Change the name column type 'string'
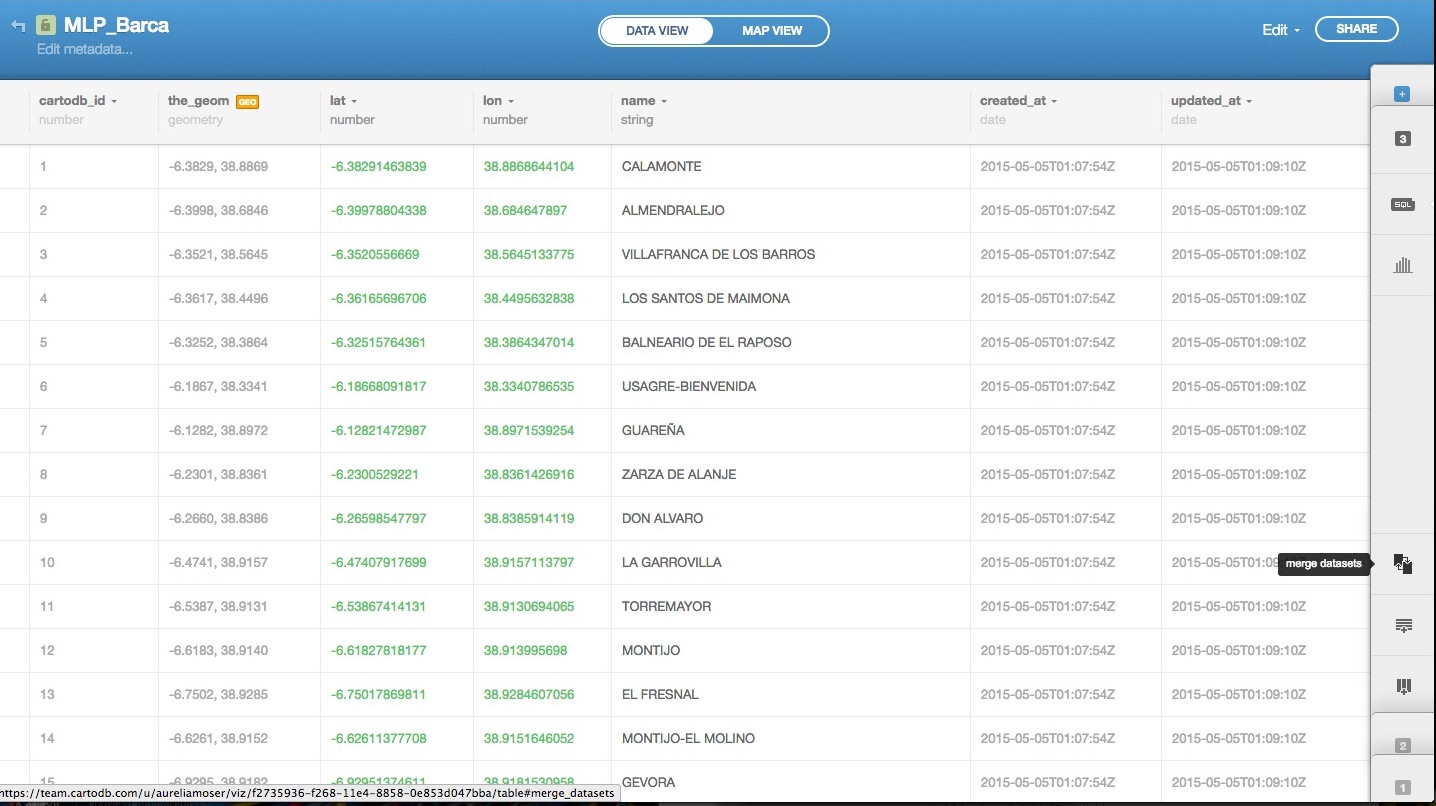This screenshot has height=806, width=1436. 637,120
